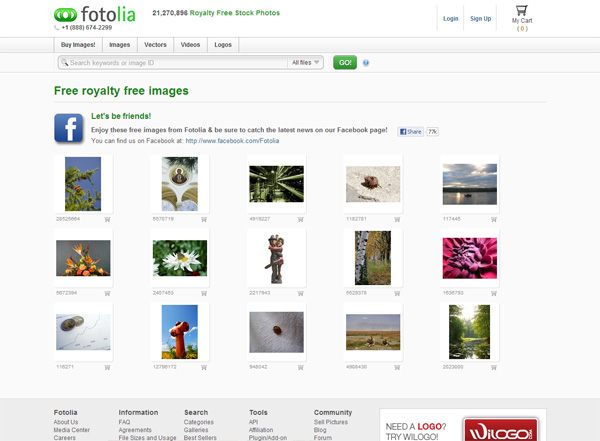Click the Fotolia logo
600x441 pixels.
pos(97,15)
